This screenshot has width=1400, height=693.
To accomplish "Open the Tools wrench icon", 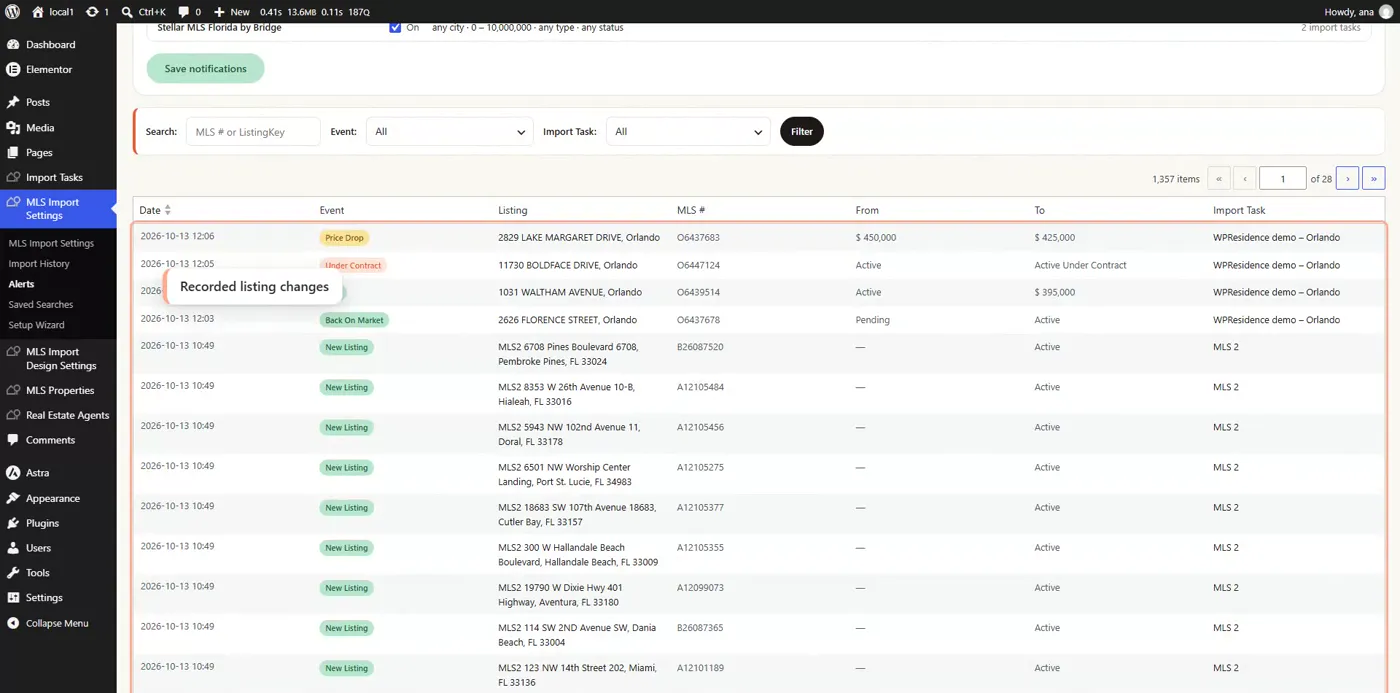I will click(13, 573).
